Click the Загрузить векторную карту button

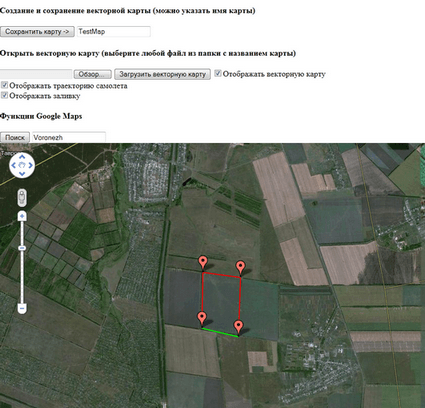tap(162, 74)
